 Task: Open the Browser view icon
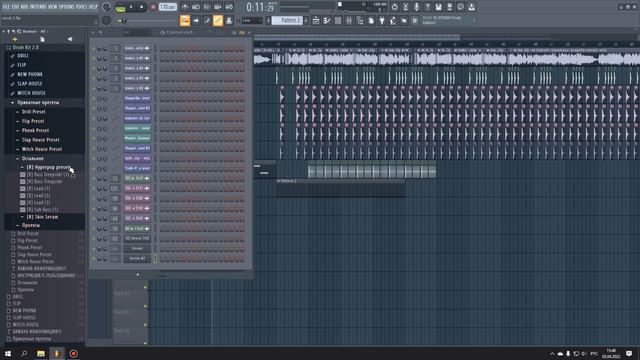(360, 20)
